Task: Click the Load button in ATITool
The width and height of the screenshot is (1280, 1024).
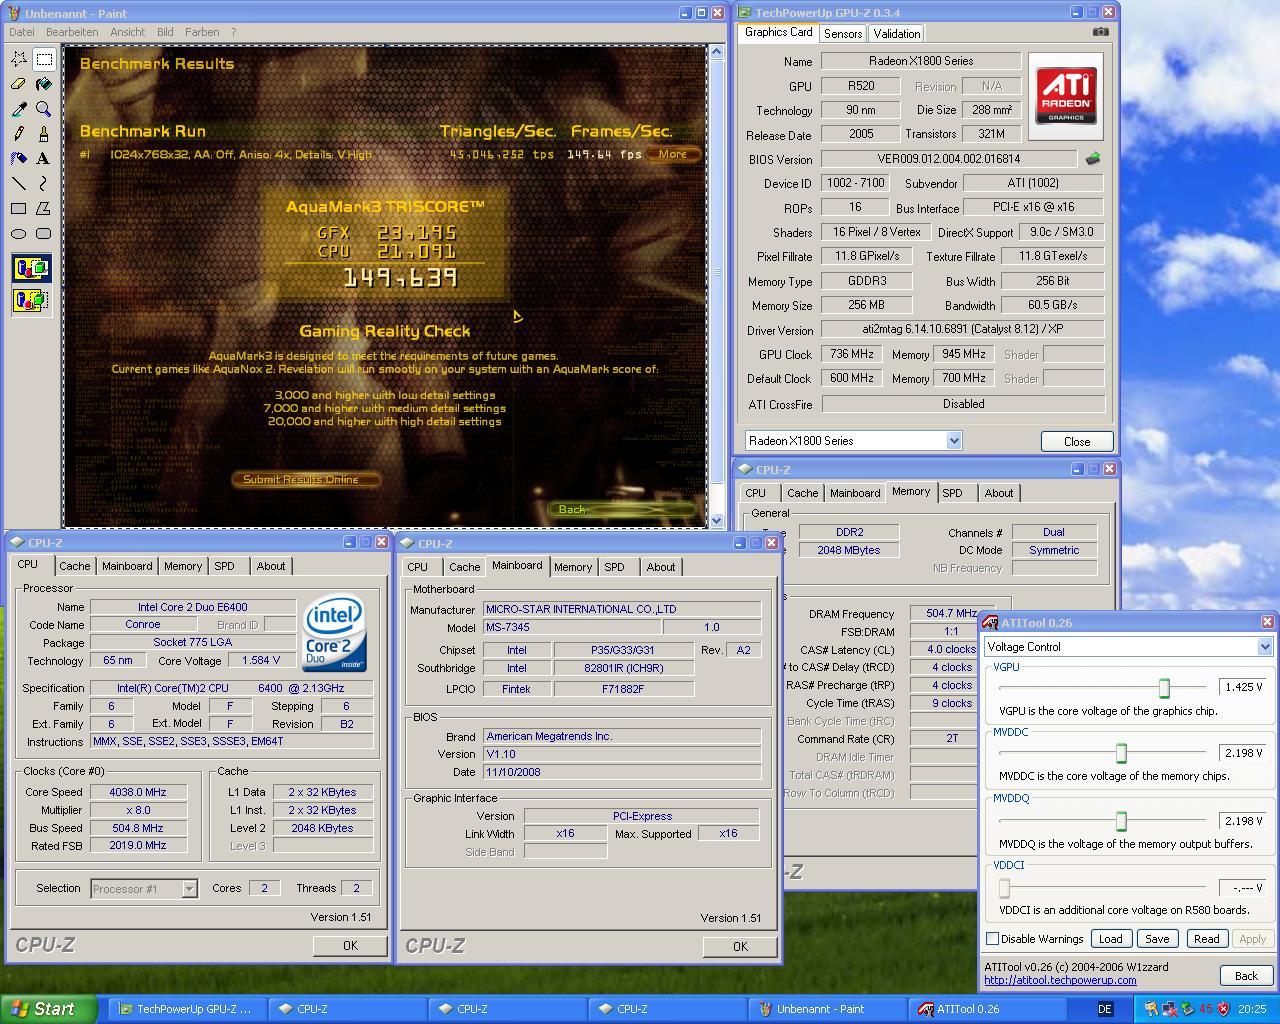Action: 1110,939
